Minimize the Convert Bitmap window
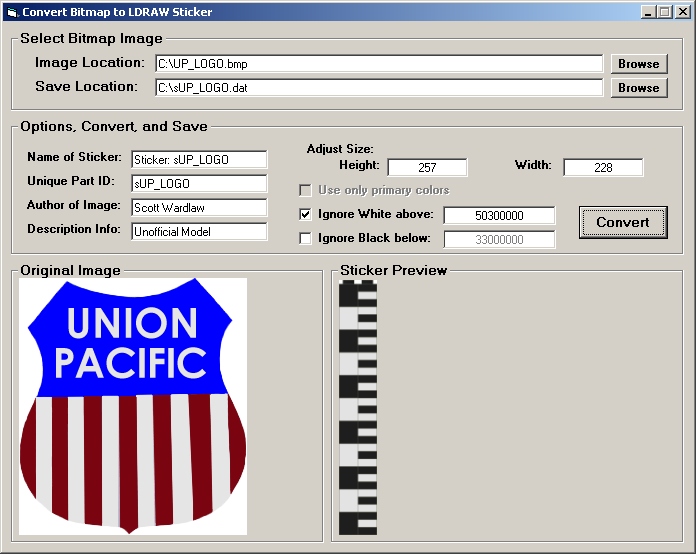Screen dimensions: 696x554 click(x=648, y=12)
